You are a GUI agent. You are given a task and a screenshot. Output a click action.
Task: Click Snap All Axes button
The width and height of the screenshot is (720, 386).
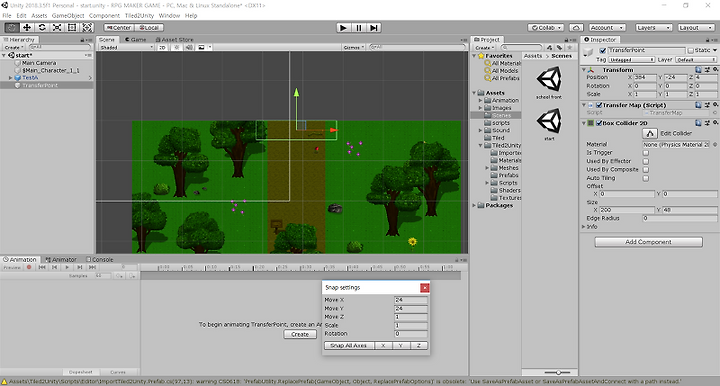click(349, 346)
